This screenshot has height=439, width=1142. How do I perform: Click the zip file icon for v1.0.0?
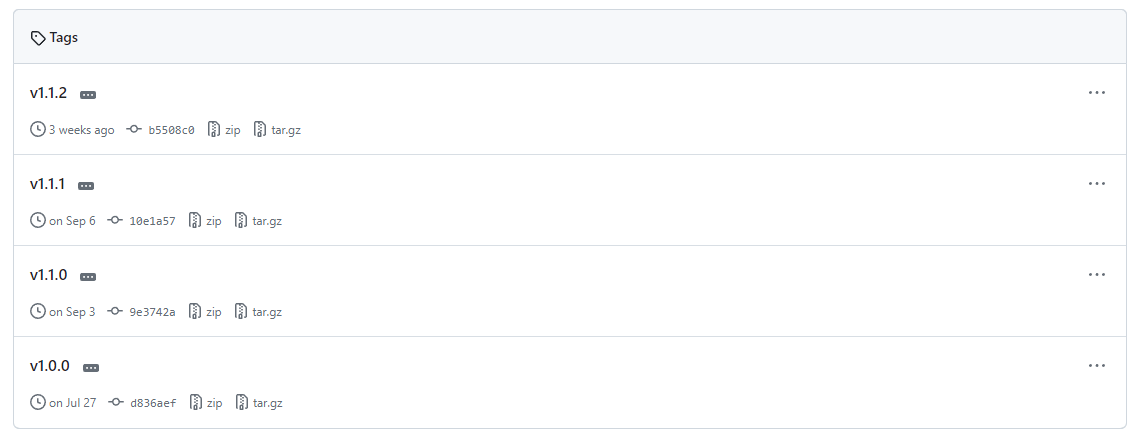(x=196, y=403)
